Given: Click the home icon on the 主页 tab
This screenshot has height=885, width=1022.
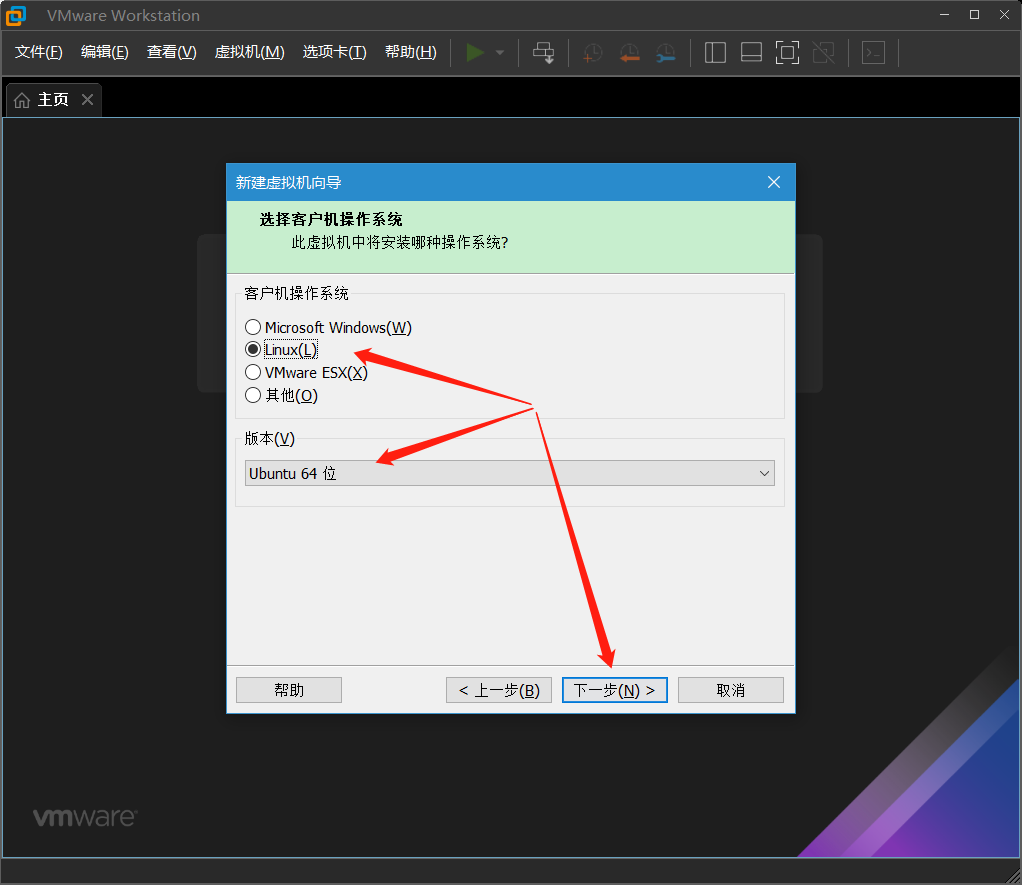Looking at the screenshot, I should coord(22,100).
